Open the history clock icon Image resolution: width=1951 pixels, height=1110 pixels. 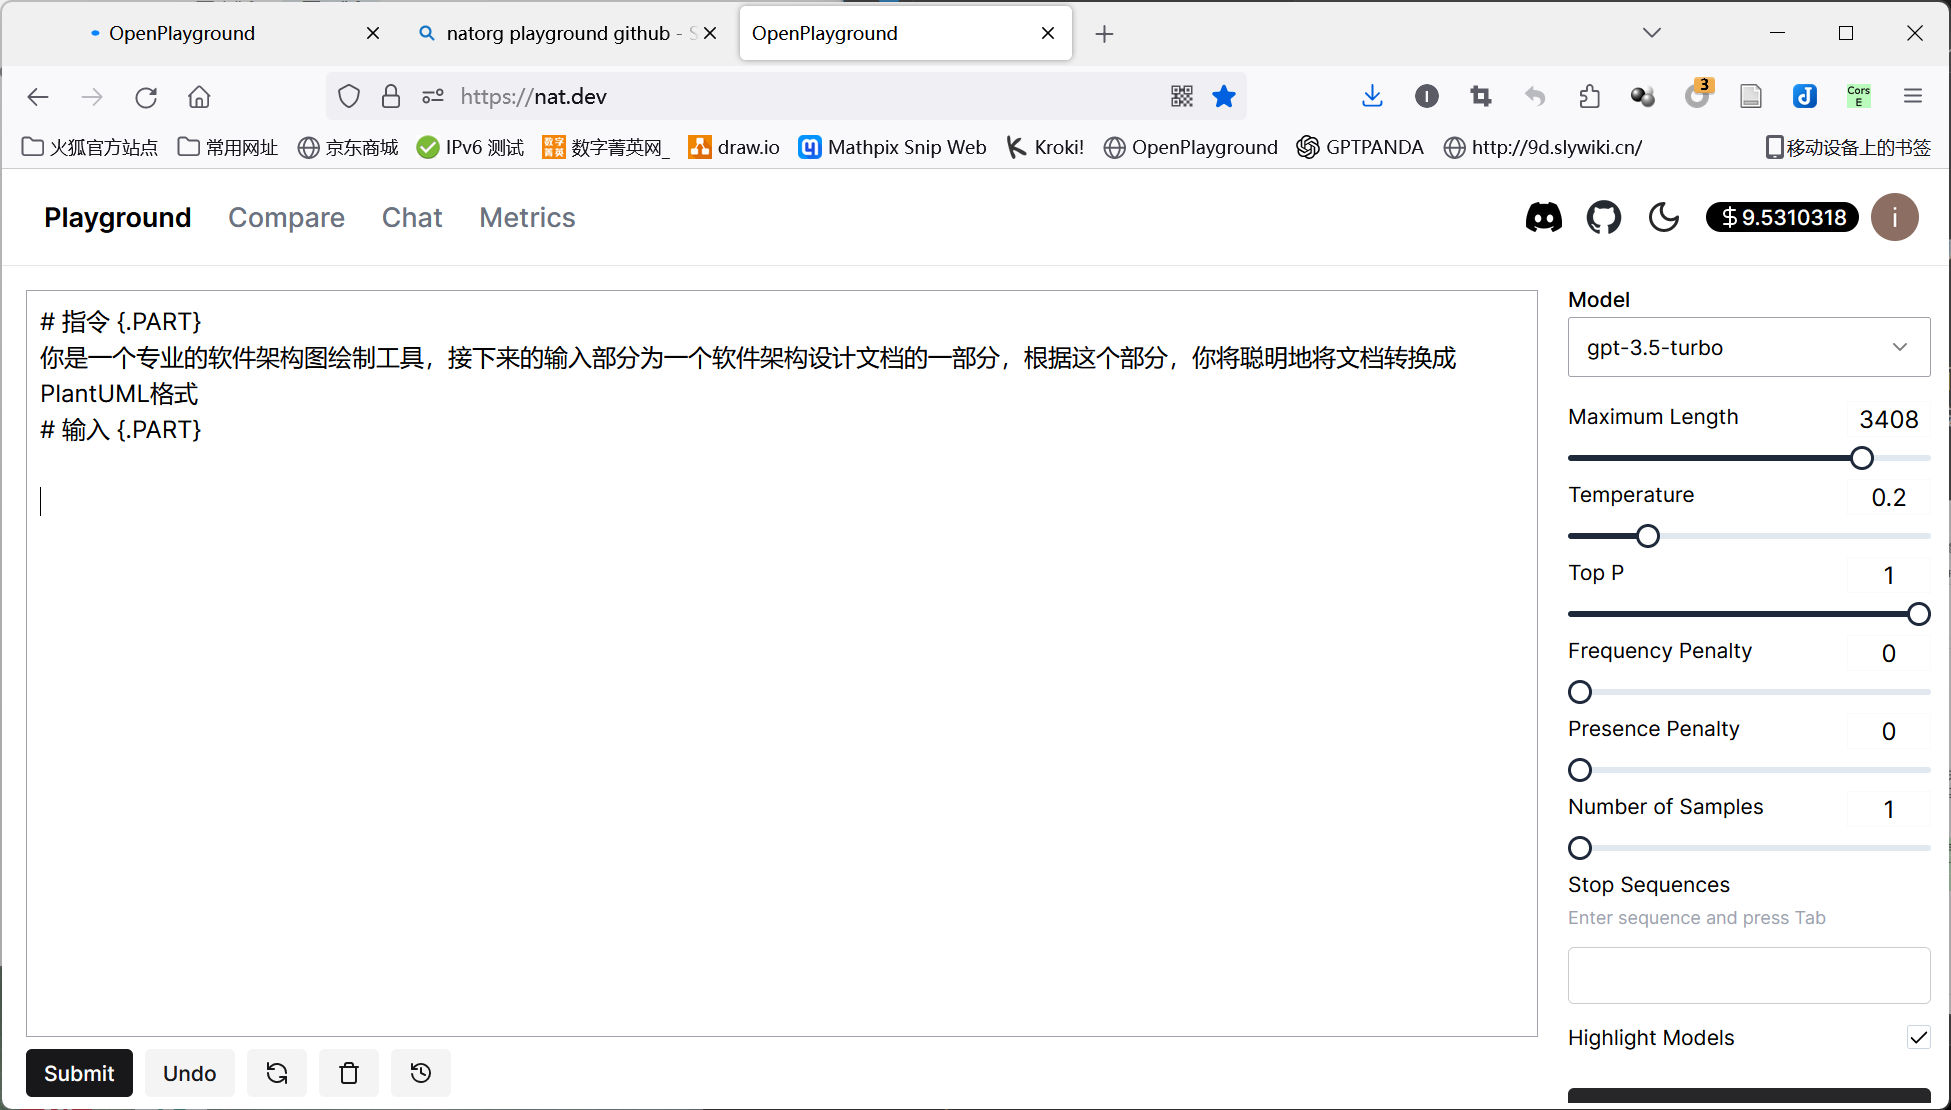421,1073
